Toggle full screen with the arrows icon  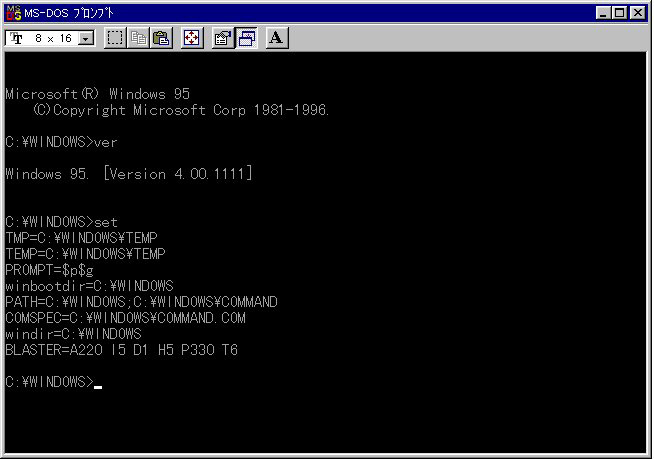coord(192,38)
